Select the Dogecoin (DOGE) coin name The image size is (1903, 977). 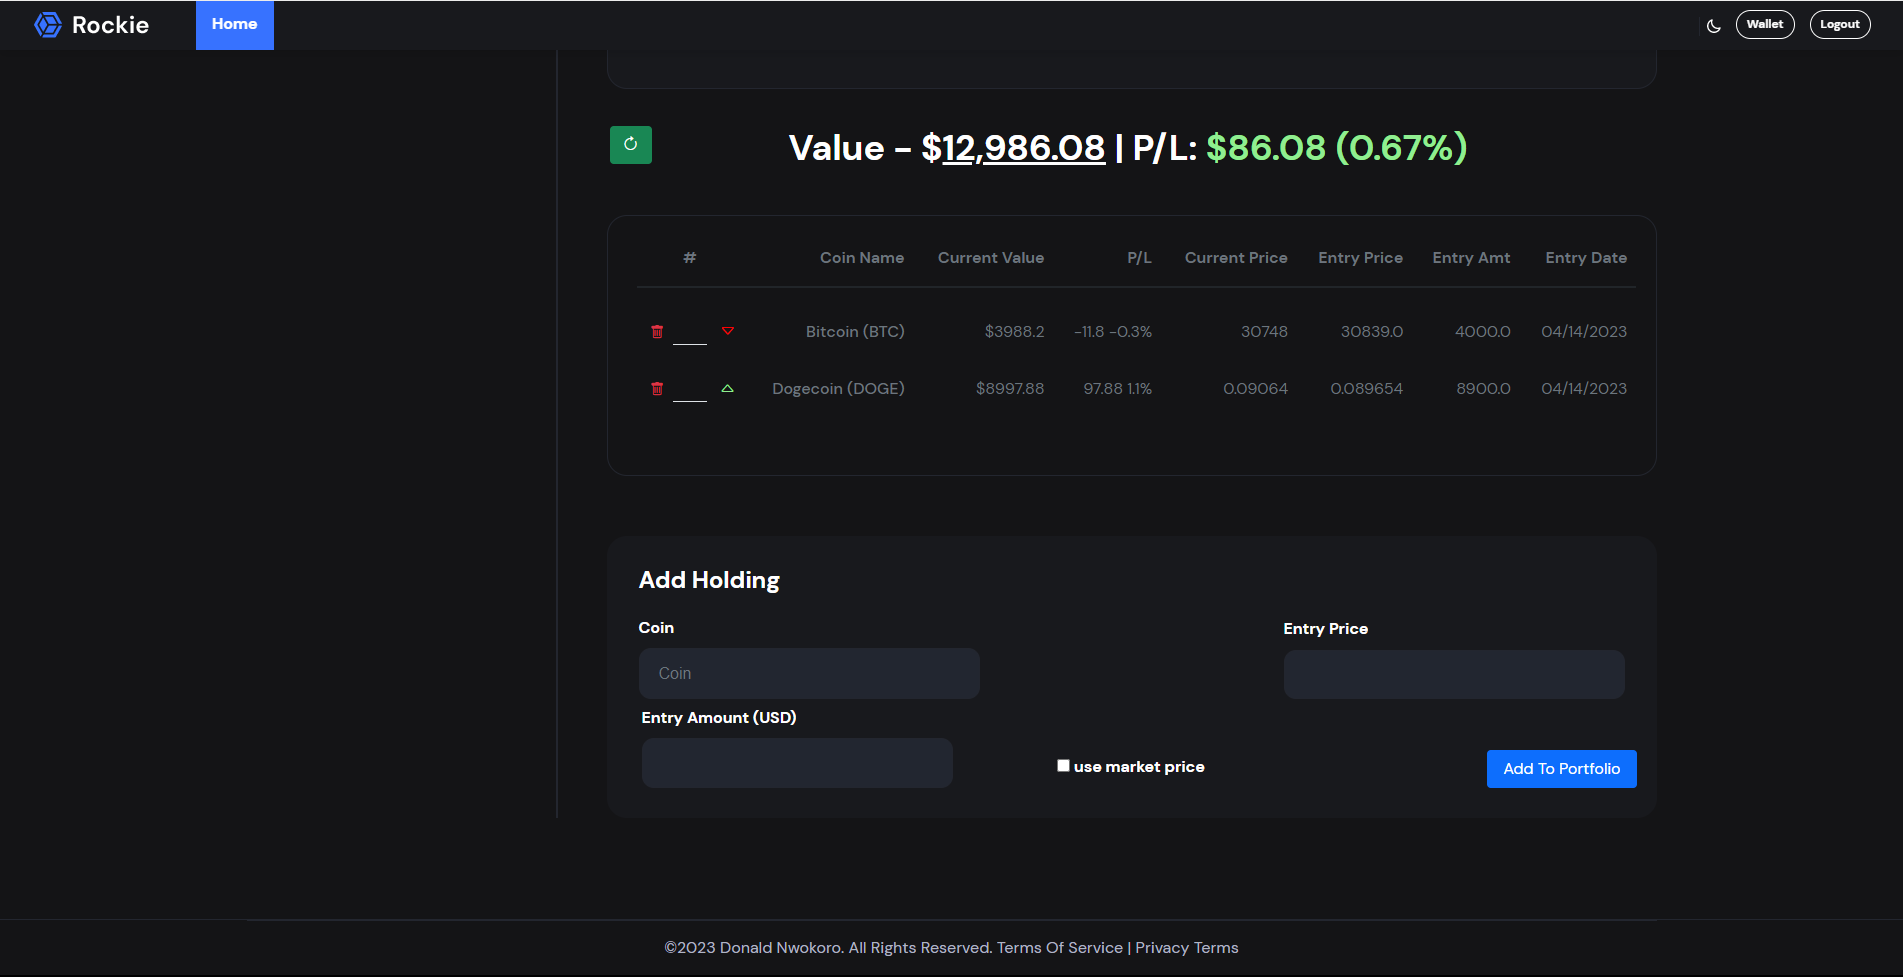tap(838, 389)
